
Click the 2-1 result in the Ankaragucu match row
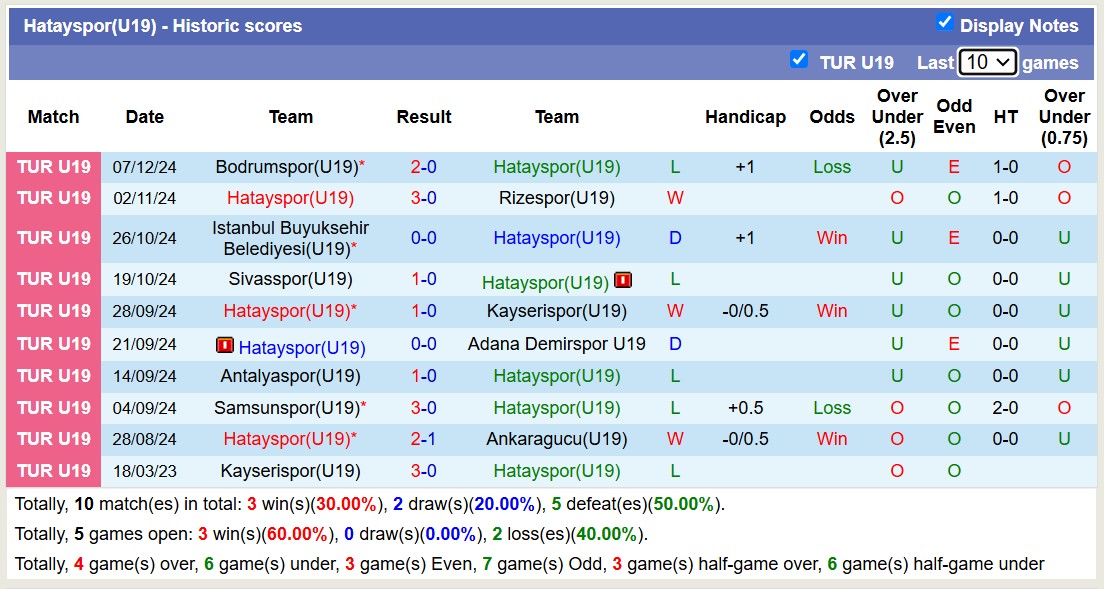point(424,438)
